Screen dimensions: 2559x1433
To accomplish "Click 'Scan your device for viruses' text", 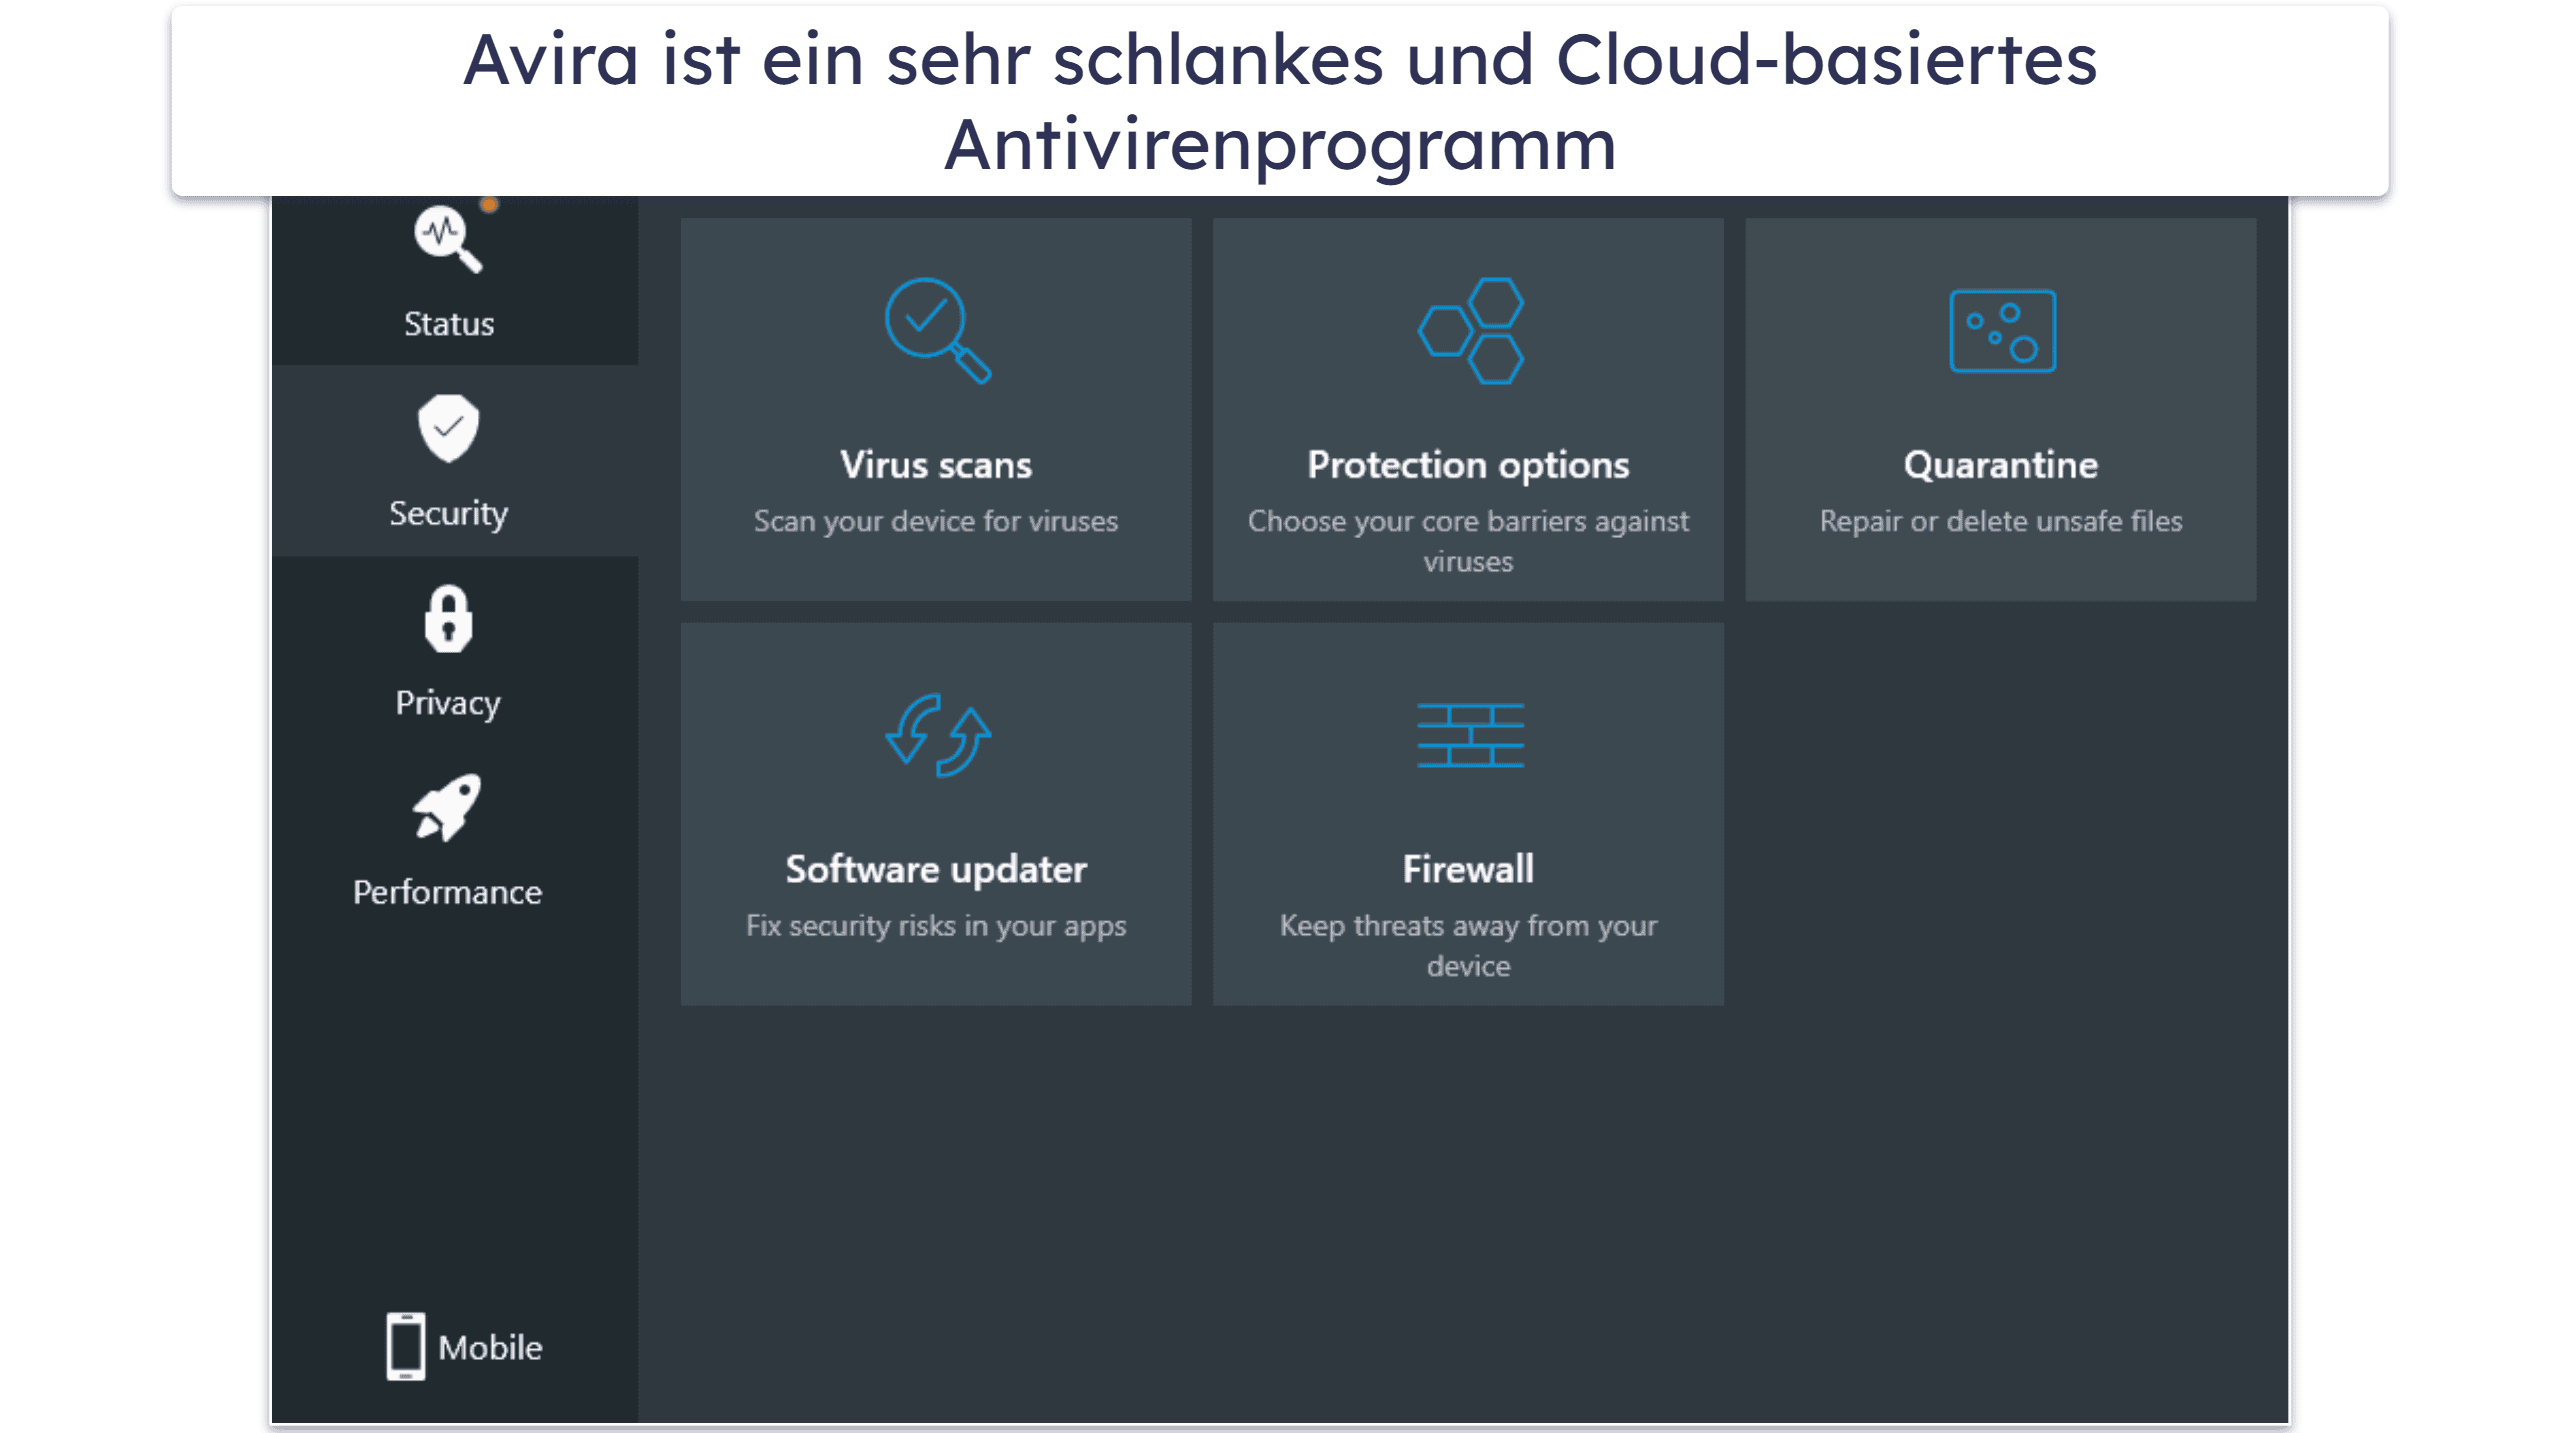I will (936, 522).
